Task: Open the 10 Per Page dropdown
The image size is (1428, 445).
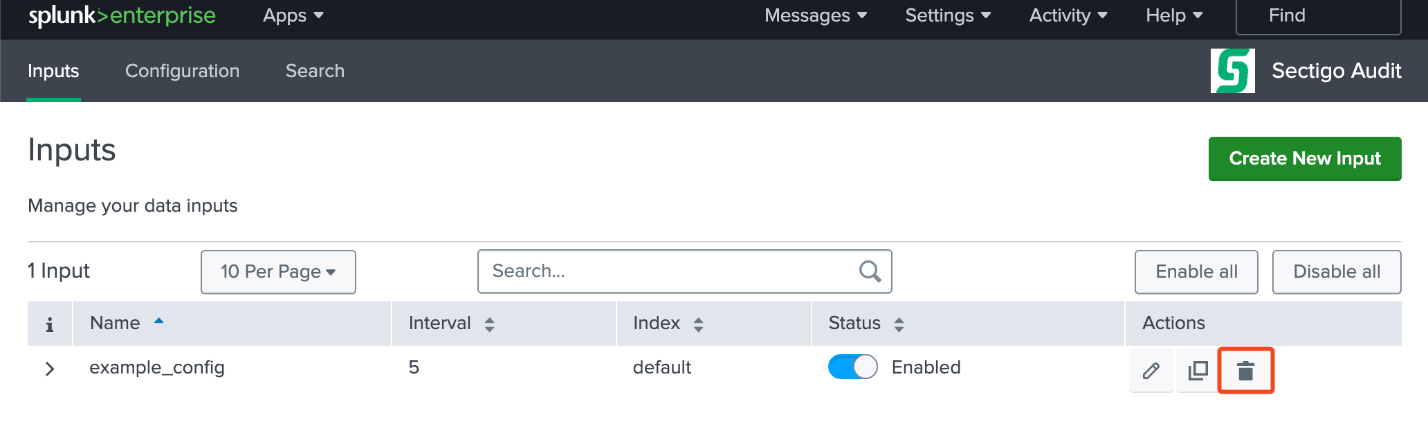Action: click(x=278, y=271)
